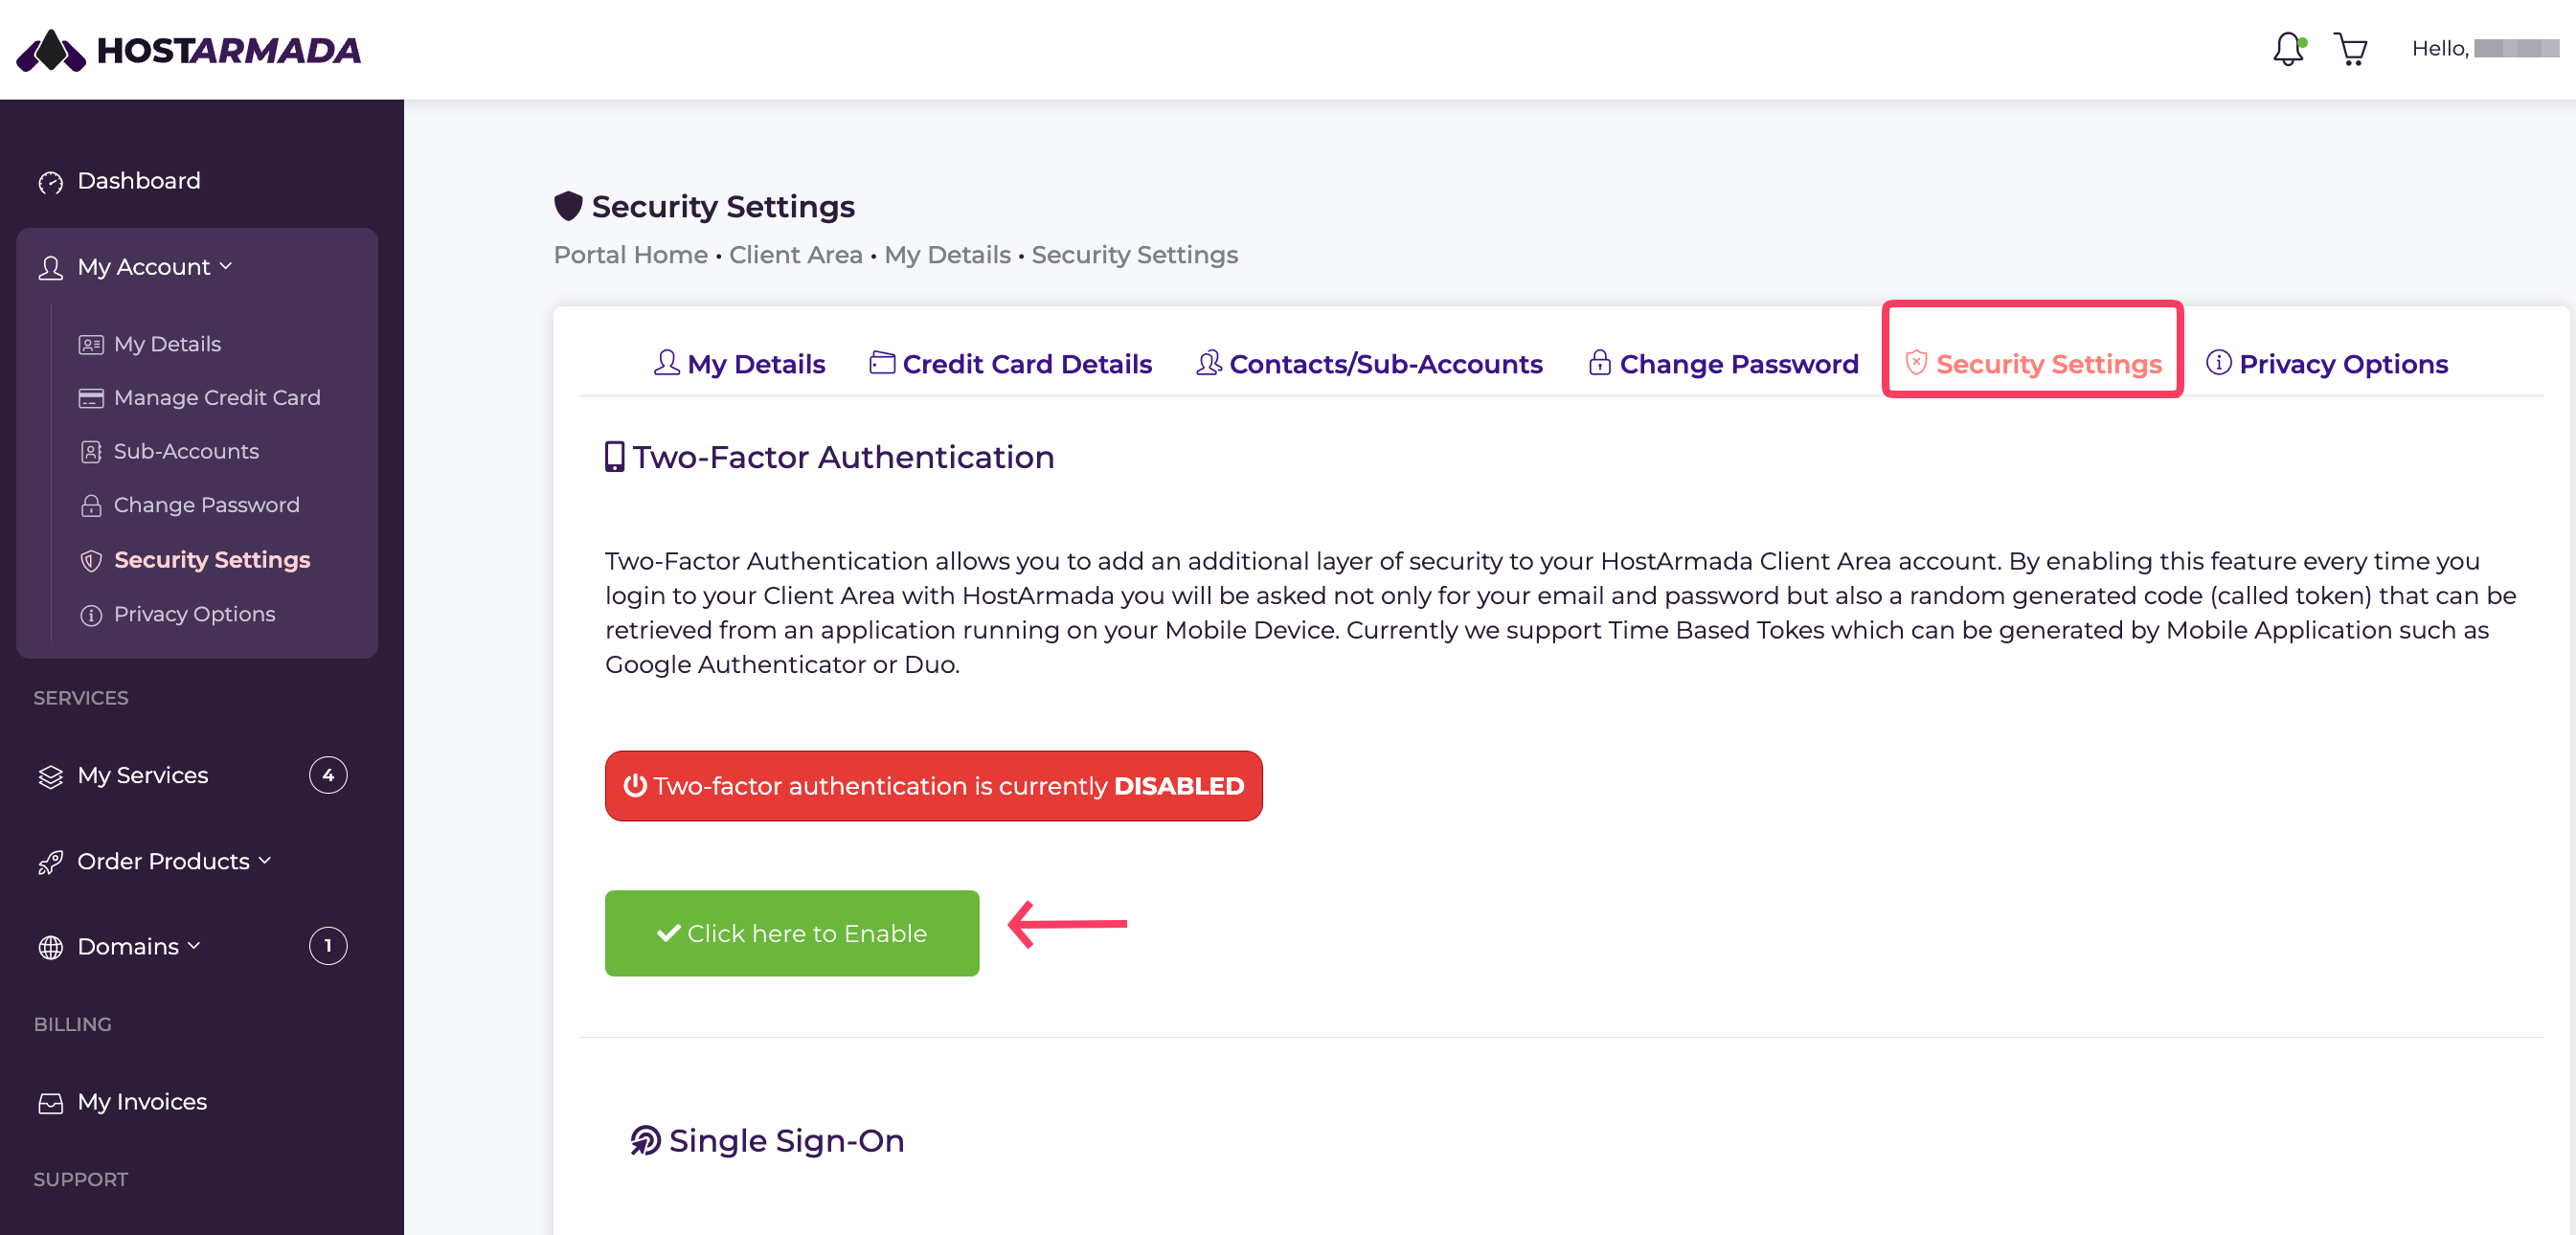Click the Security Settings shield icon in sidebar
Viewport: 2576px width, 1235px height.
click(91, 560)
